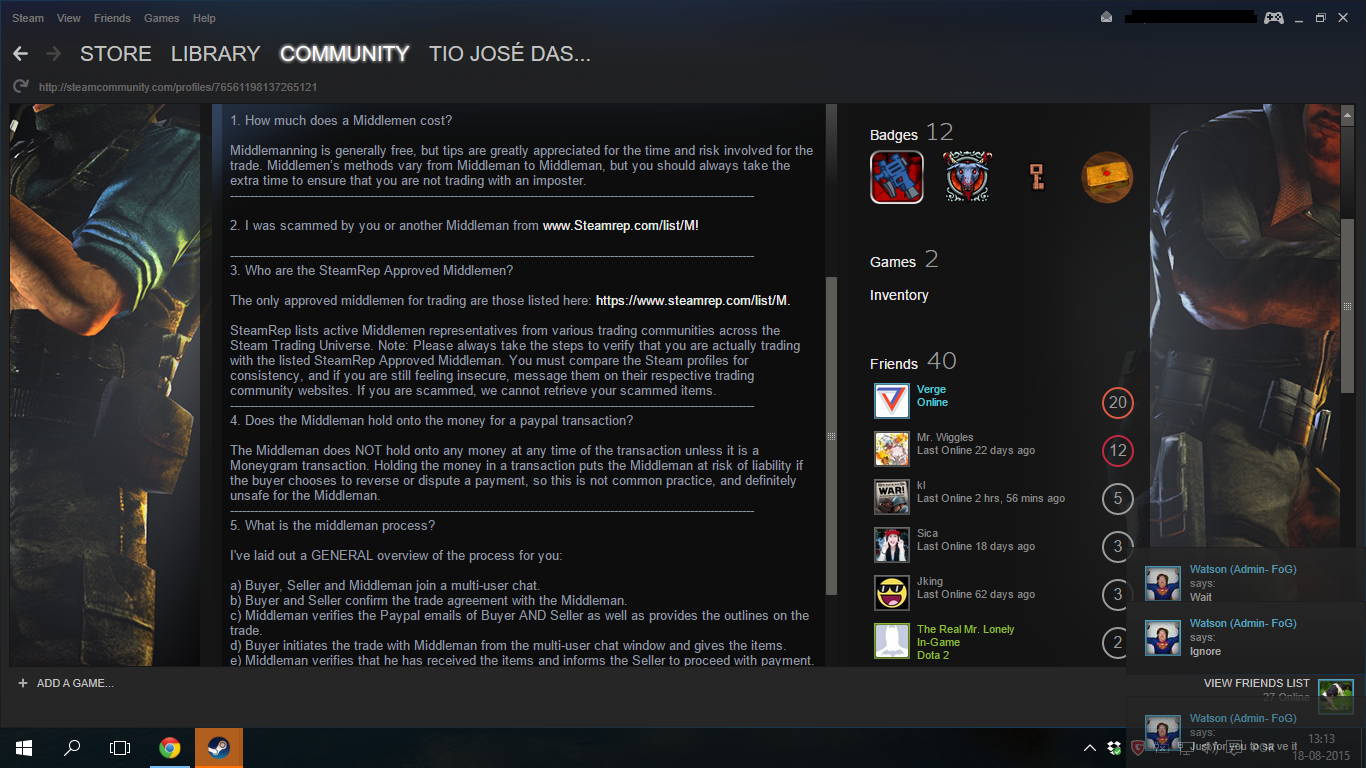Image resolution: width=1366 pixels, height=768 pixels.
Task: Launch Chrome from the taskbar
Action: coord(170,747)
